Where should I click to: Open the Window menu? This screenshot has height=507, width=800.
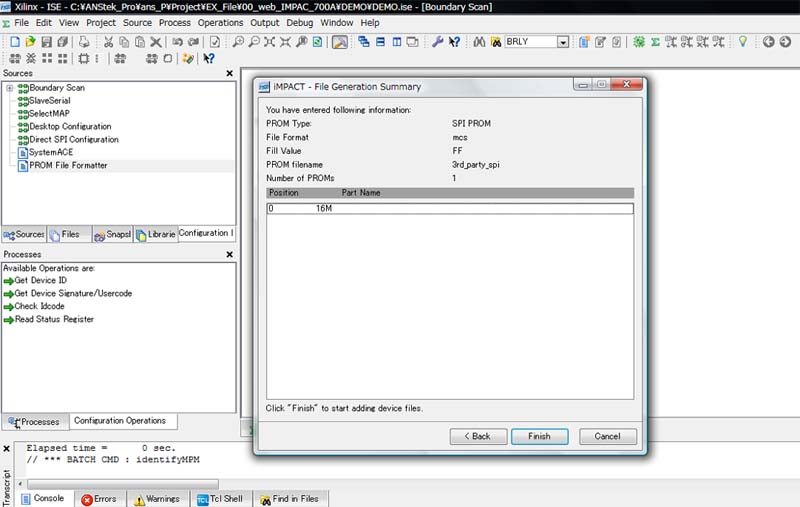coord(336,23)
